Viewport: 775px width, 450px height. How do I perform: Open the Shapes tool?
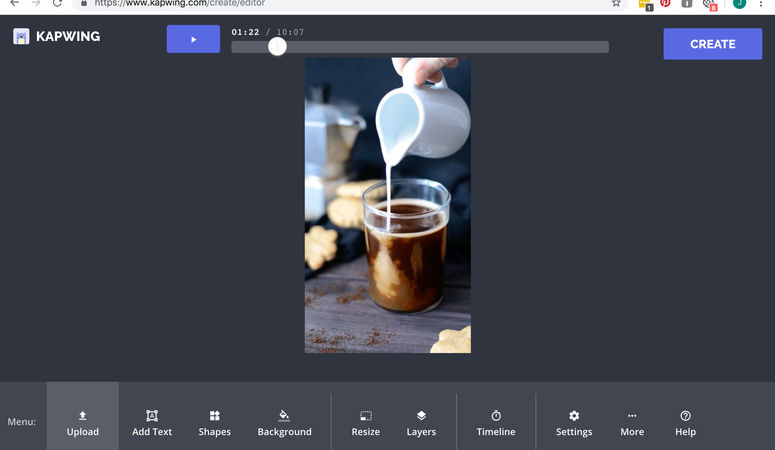point(215,423)
